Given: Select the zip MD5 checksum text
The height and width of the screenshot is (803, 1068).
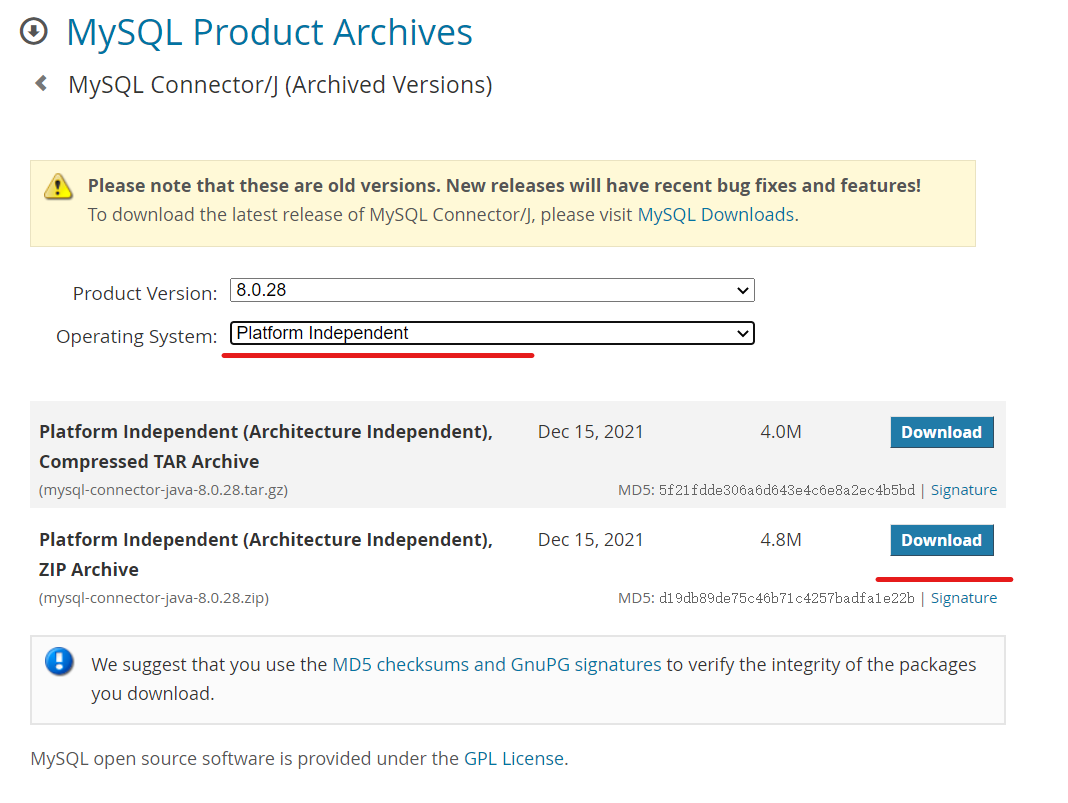Looking at the screenshot, I should 786,598.
